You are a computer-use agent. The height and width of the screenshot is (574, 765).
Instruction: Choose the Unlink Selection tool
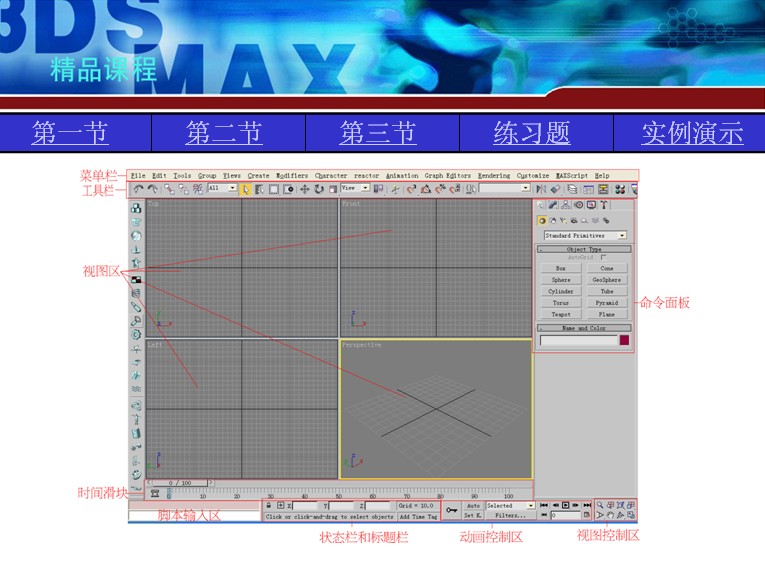(x=183, y=189)
